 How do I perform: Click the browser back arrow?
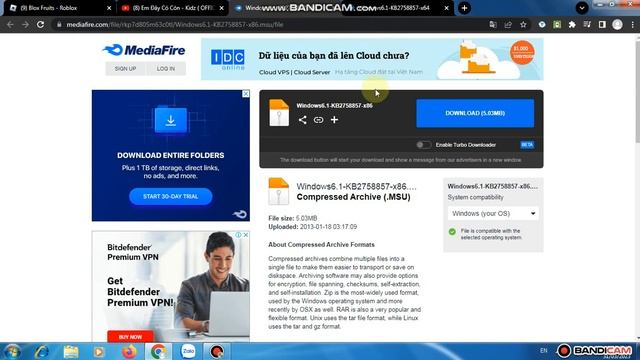coord(10,24)
